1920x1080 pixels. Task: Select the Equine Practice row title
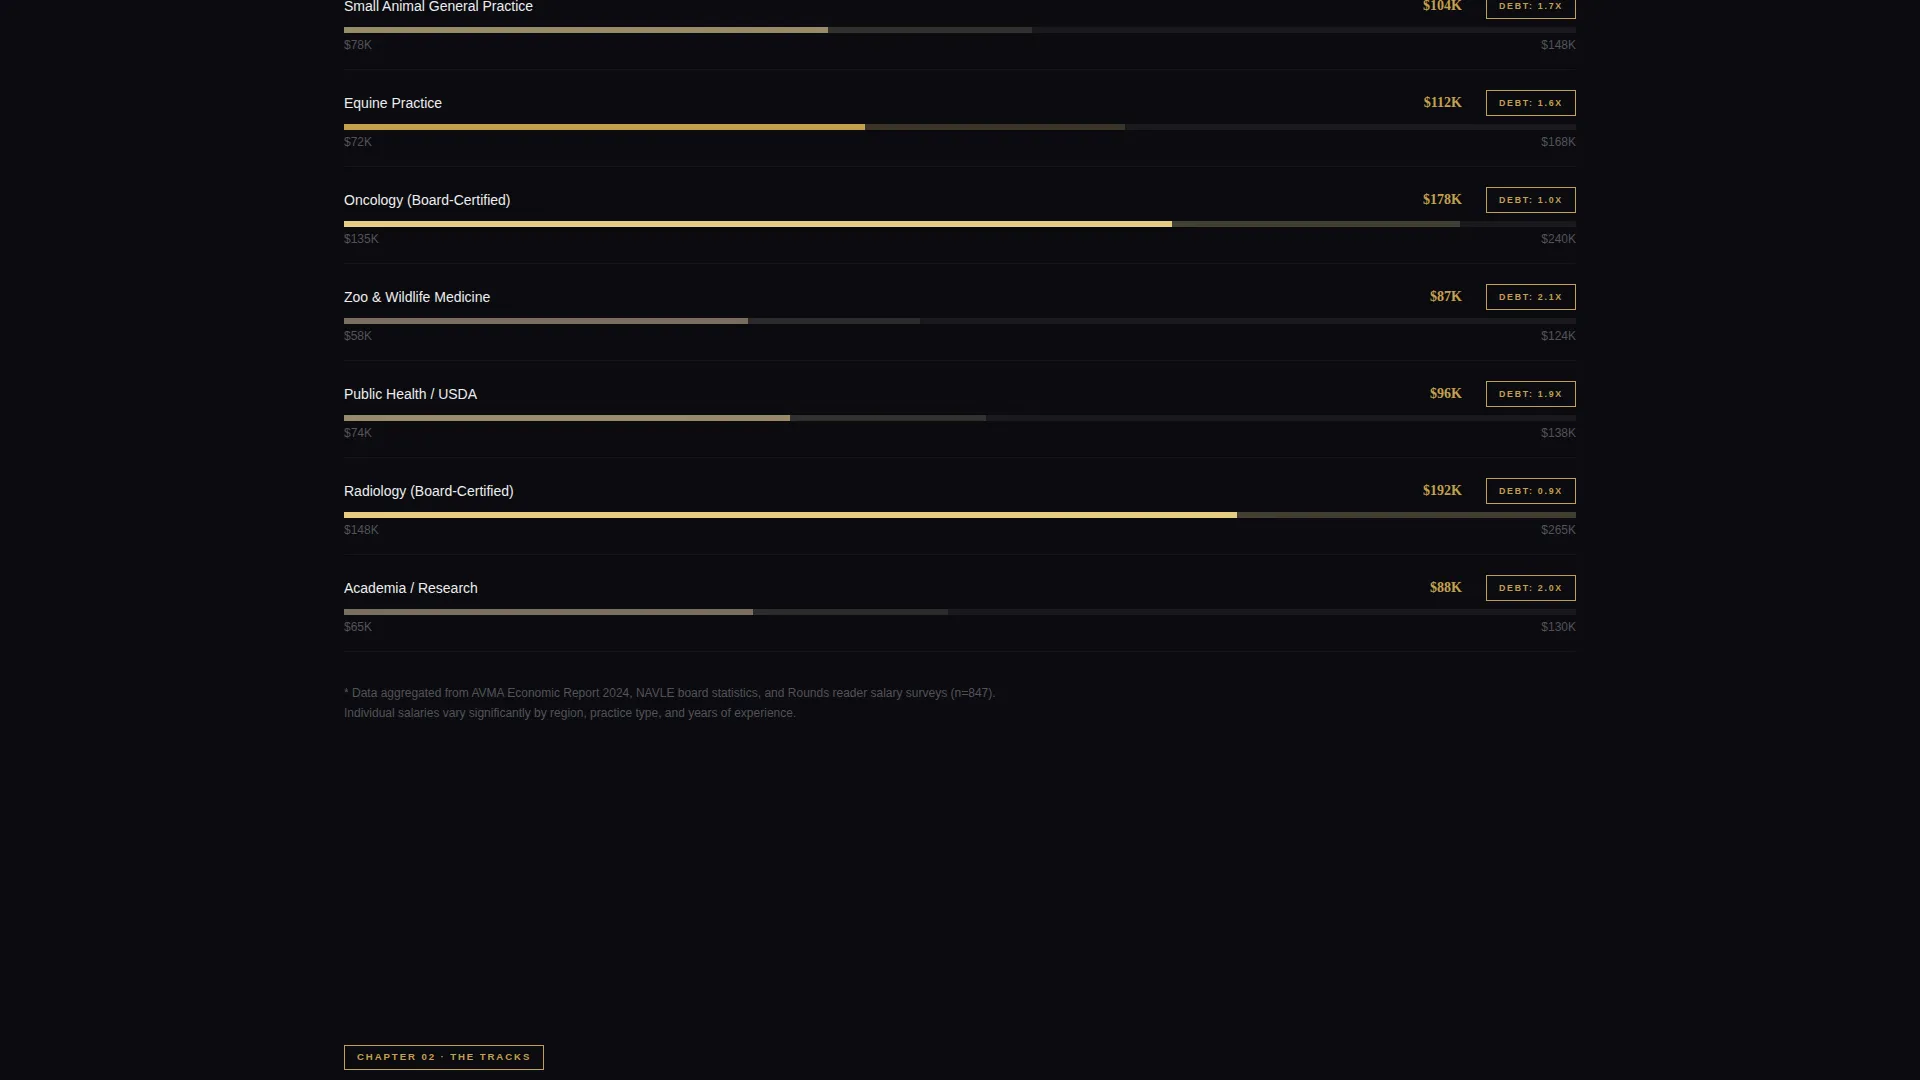point(393,103)
